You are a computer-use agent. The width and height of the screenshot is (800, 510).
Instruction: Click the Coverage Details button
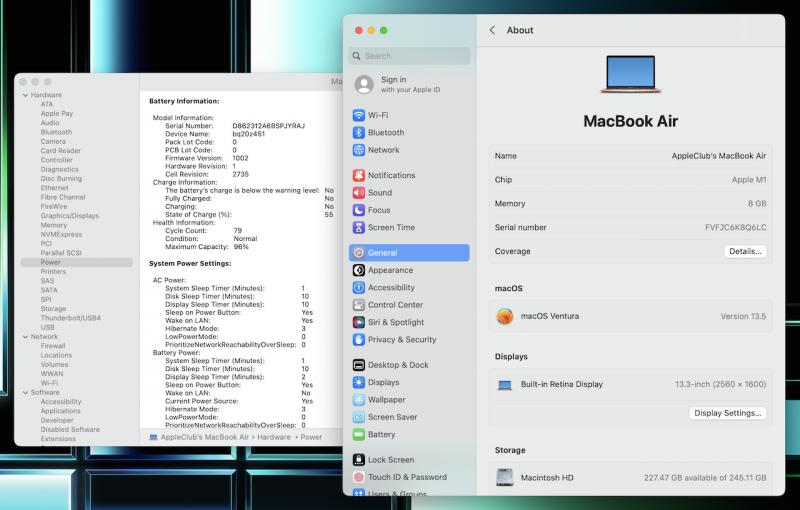(745, 252)
